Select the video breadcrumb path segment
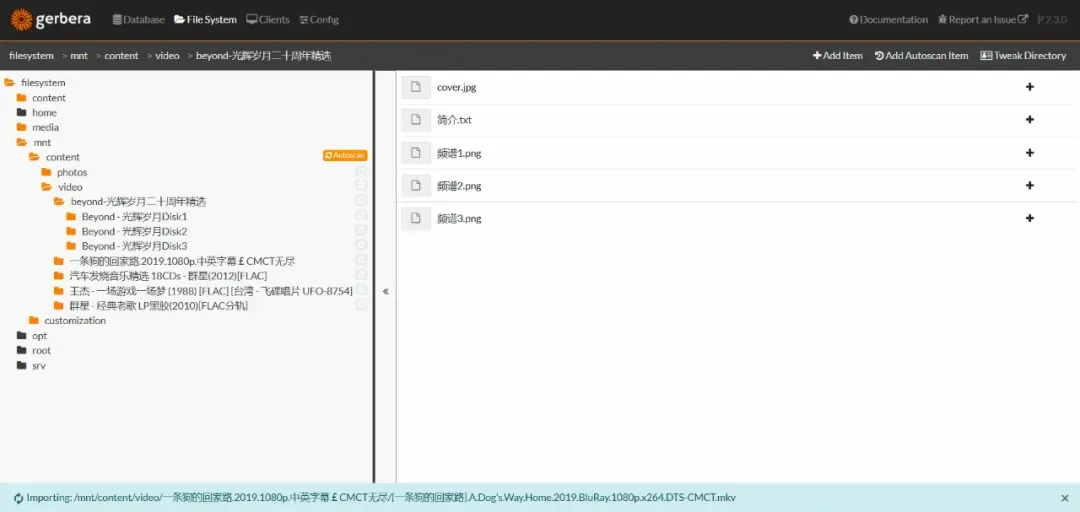This screenshot has width=1080, height=512. (x=167, y=56)
